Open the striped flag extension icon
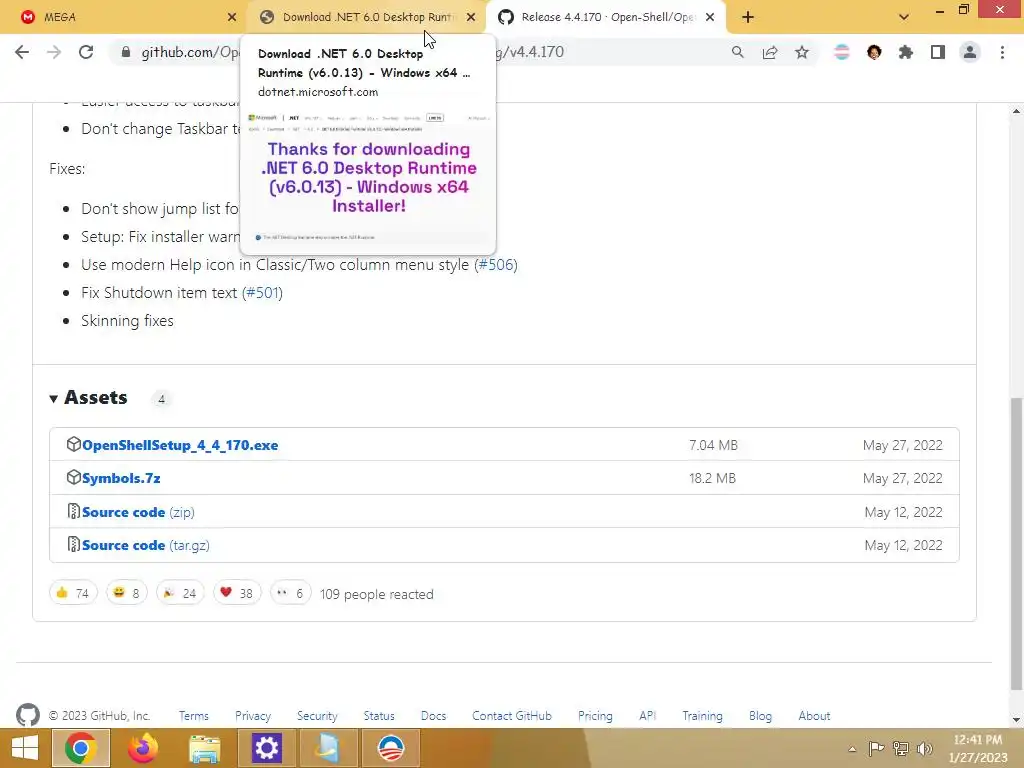Viewport: 1024px width, 768px height. point(842,52)
